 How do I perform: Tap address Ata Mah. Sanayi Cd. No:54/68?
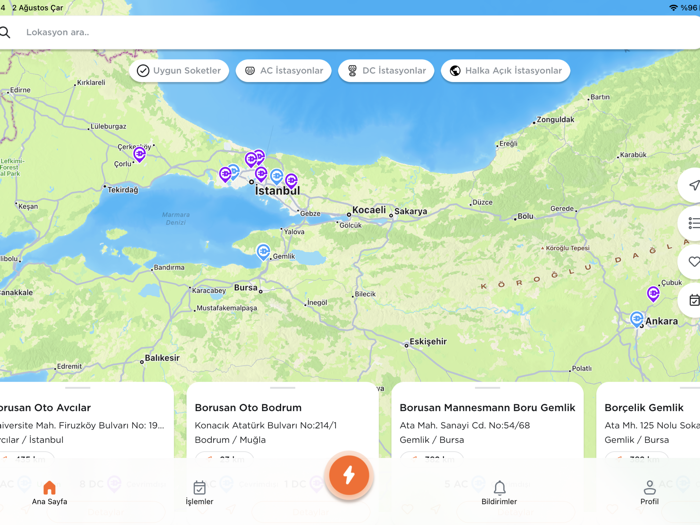point(465,425)
